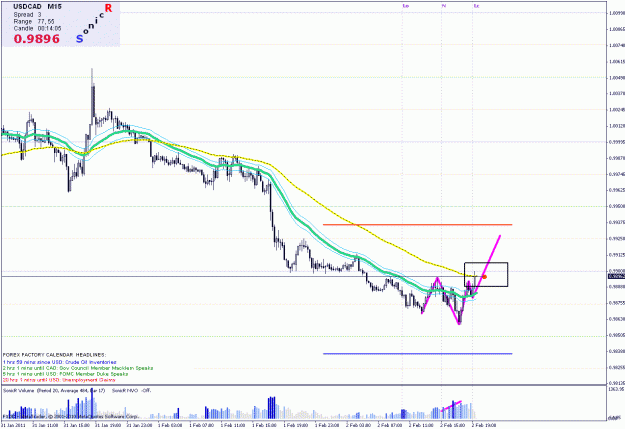The image size is (625, 429).
Task: Click the Candle 00:14:05 countdown text
Action: click(37, 28)
